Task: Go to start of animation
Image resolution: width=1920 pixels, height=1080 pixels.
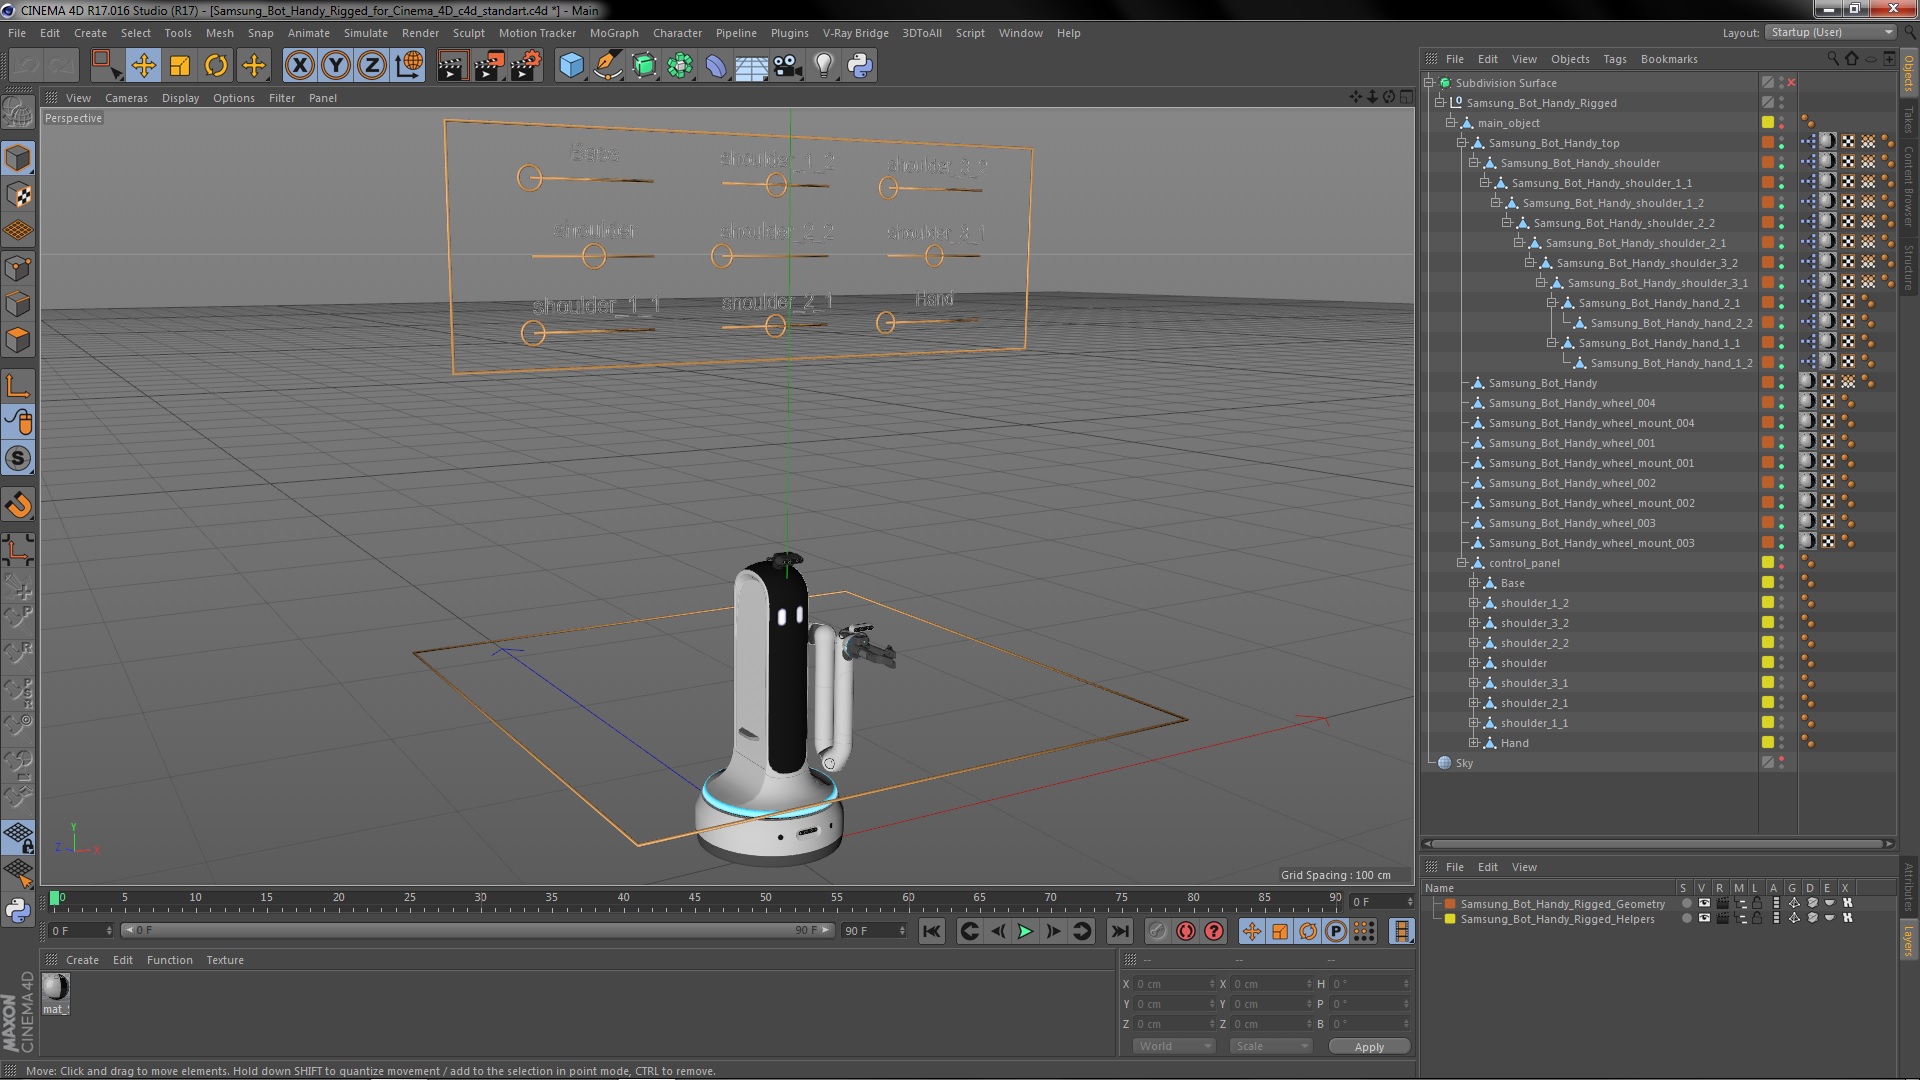Action: point(931,931)
